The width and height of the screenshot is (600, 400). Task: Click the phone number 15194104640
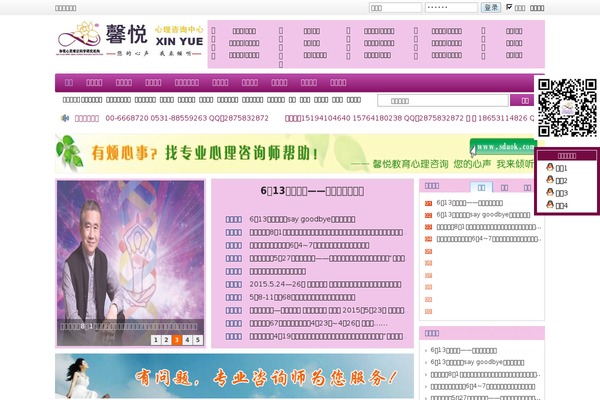326,118
